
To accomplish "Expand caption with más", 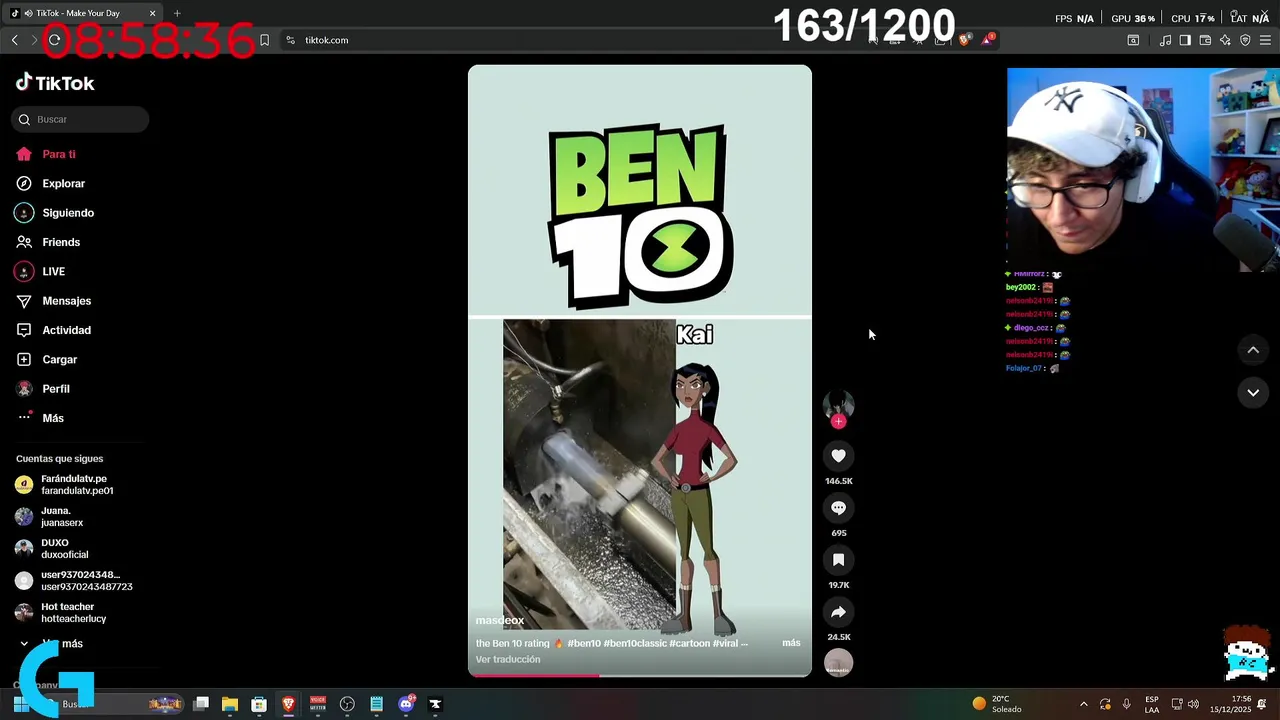I will [791, 643].
